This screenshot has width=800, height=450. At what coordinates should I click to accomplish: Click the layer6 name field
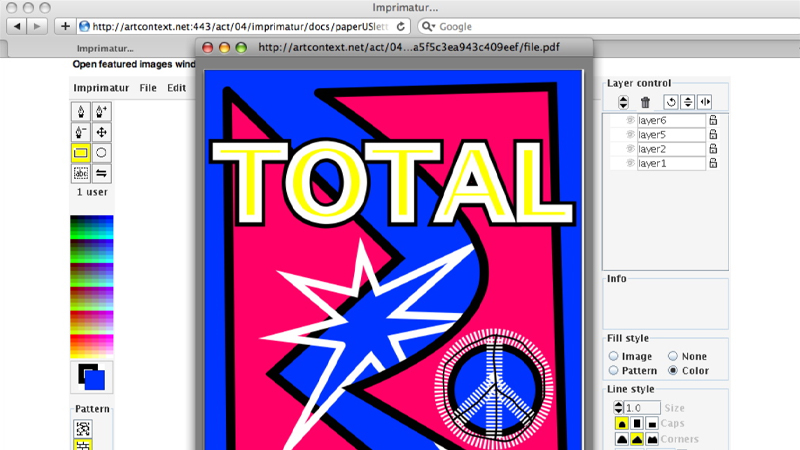tap(671, 120)
